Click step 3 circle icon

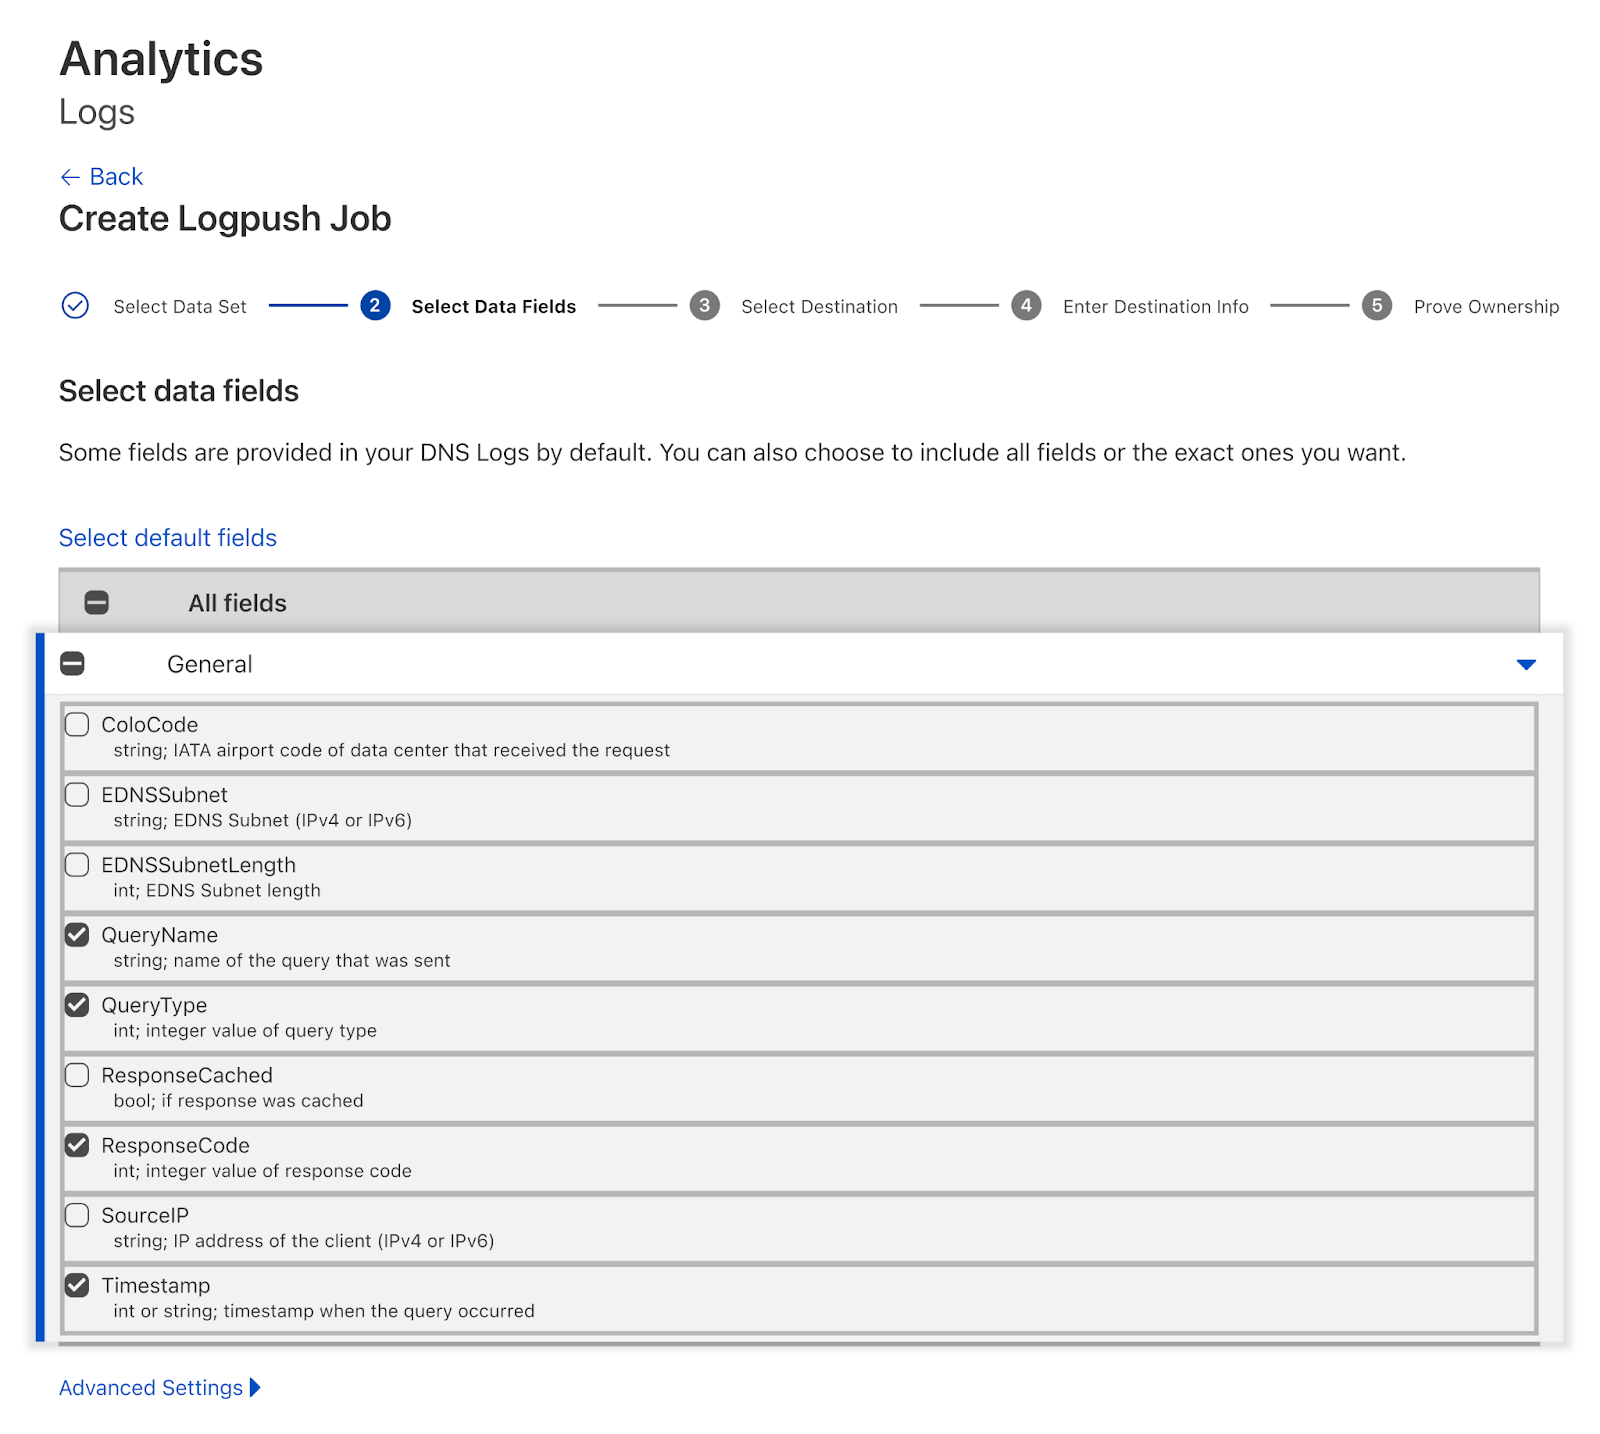coord(705,305)
